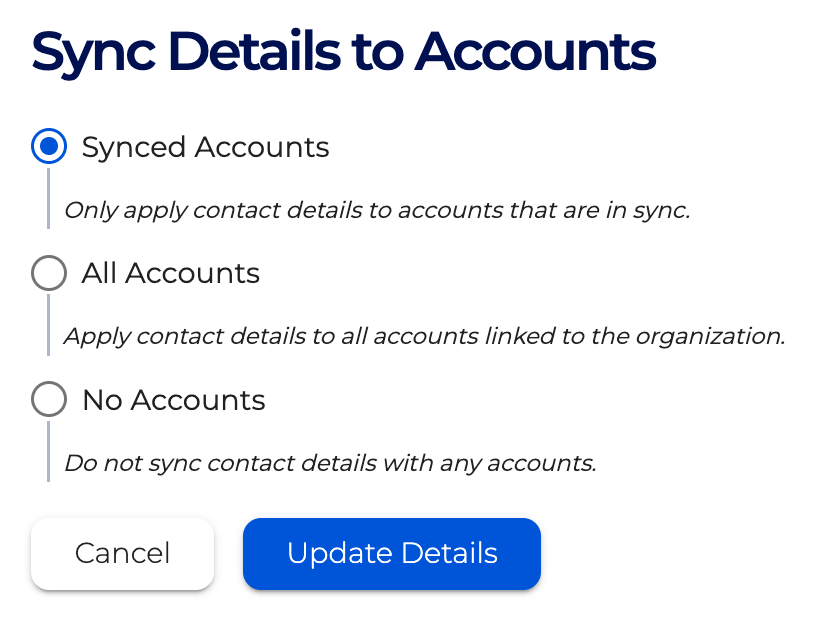Viewport: 813px width, 624px height.
Task: Click the No Accounts label text
Action: [x=172, y=399]
